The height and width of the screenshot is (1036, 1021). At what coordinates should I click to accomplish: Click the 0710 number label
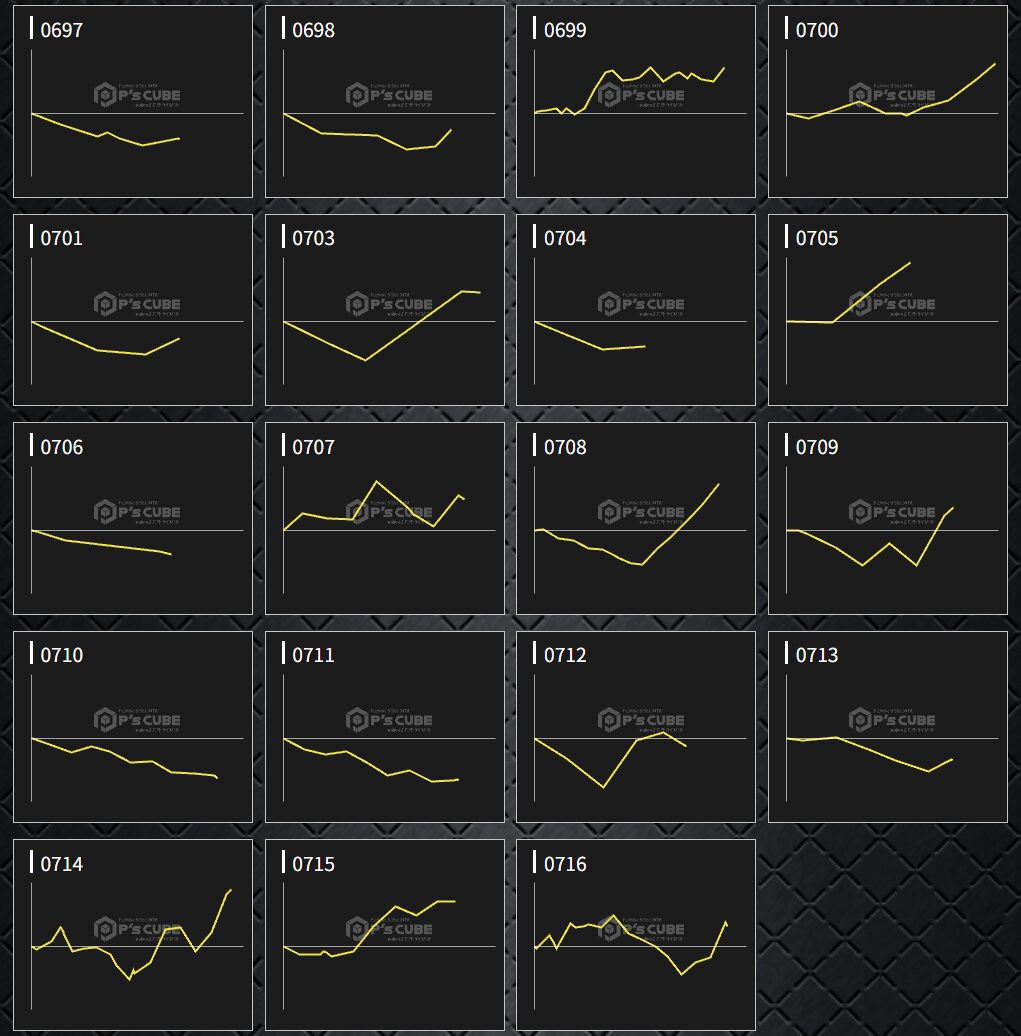62,656
